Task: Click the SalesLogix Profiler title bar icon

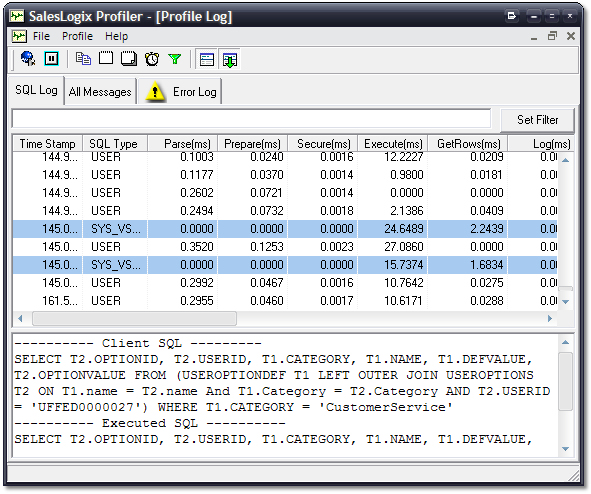Action: click(17, 16)
